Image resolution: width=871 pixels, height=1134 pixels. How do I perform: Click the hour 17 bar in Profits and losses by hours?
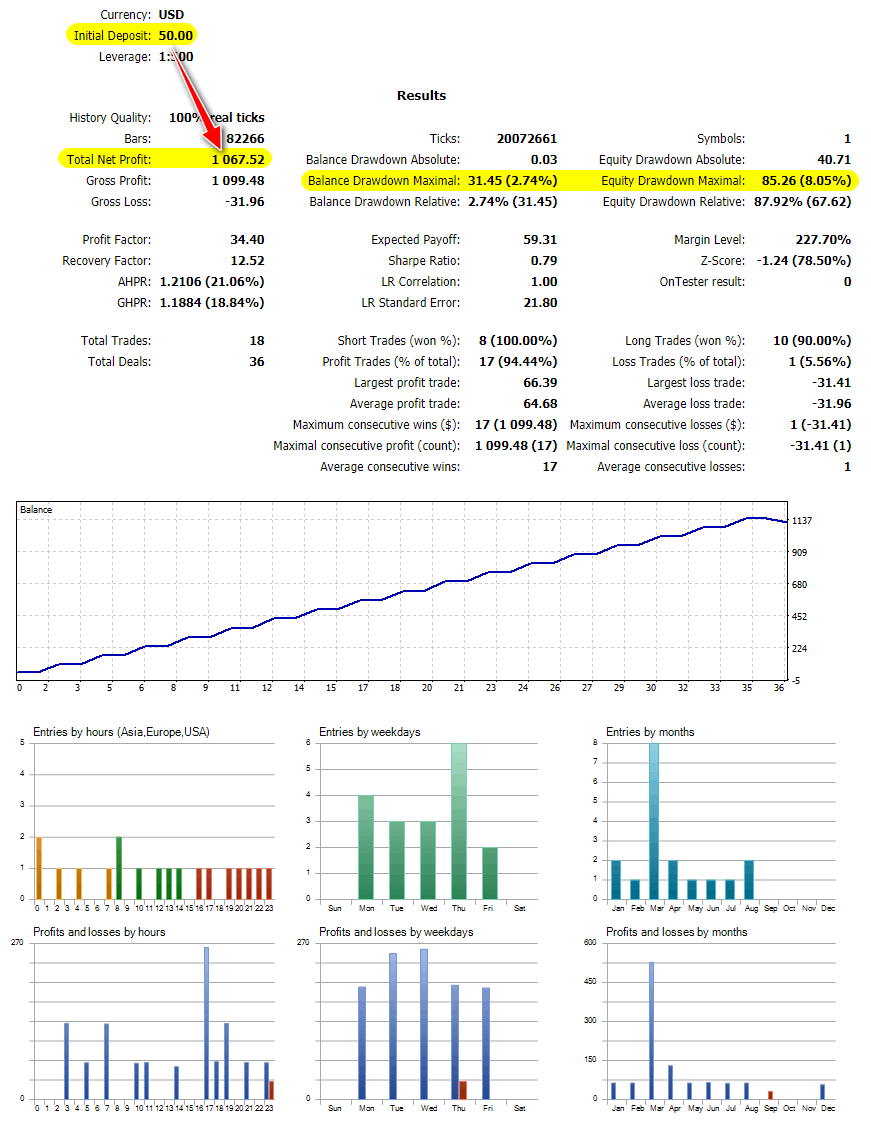click(206, 1023)
